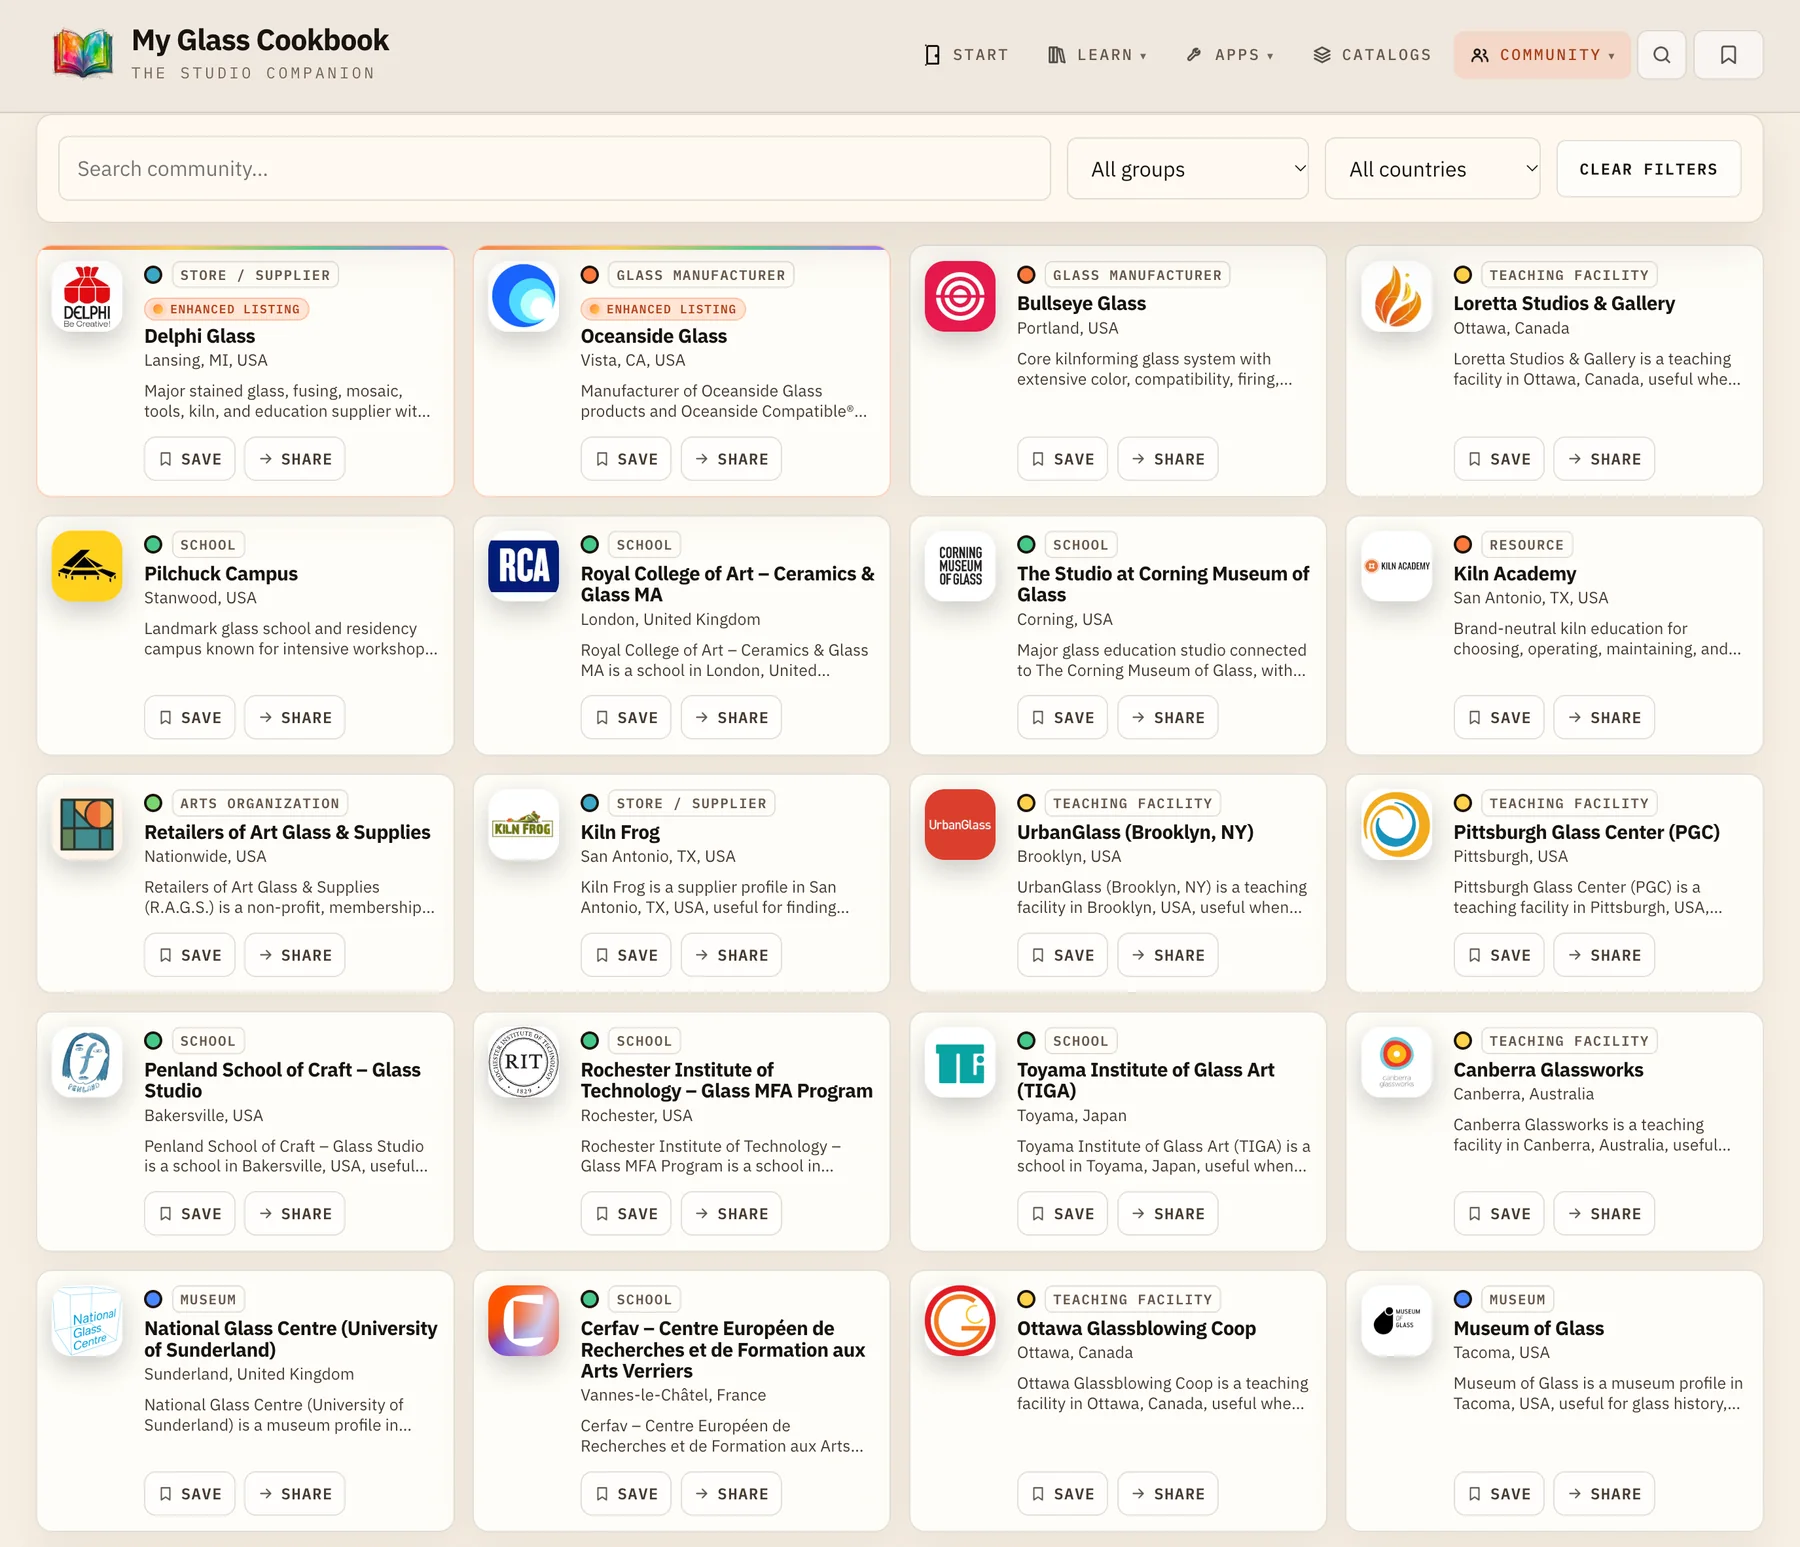The height and width of the screenshot is (1547, 1800).
Task: Expand the Learn menu
Action: [x=1097, y=55]
